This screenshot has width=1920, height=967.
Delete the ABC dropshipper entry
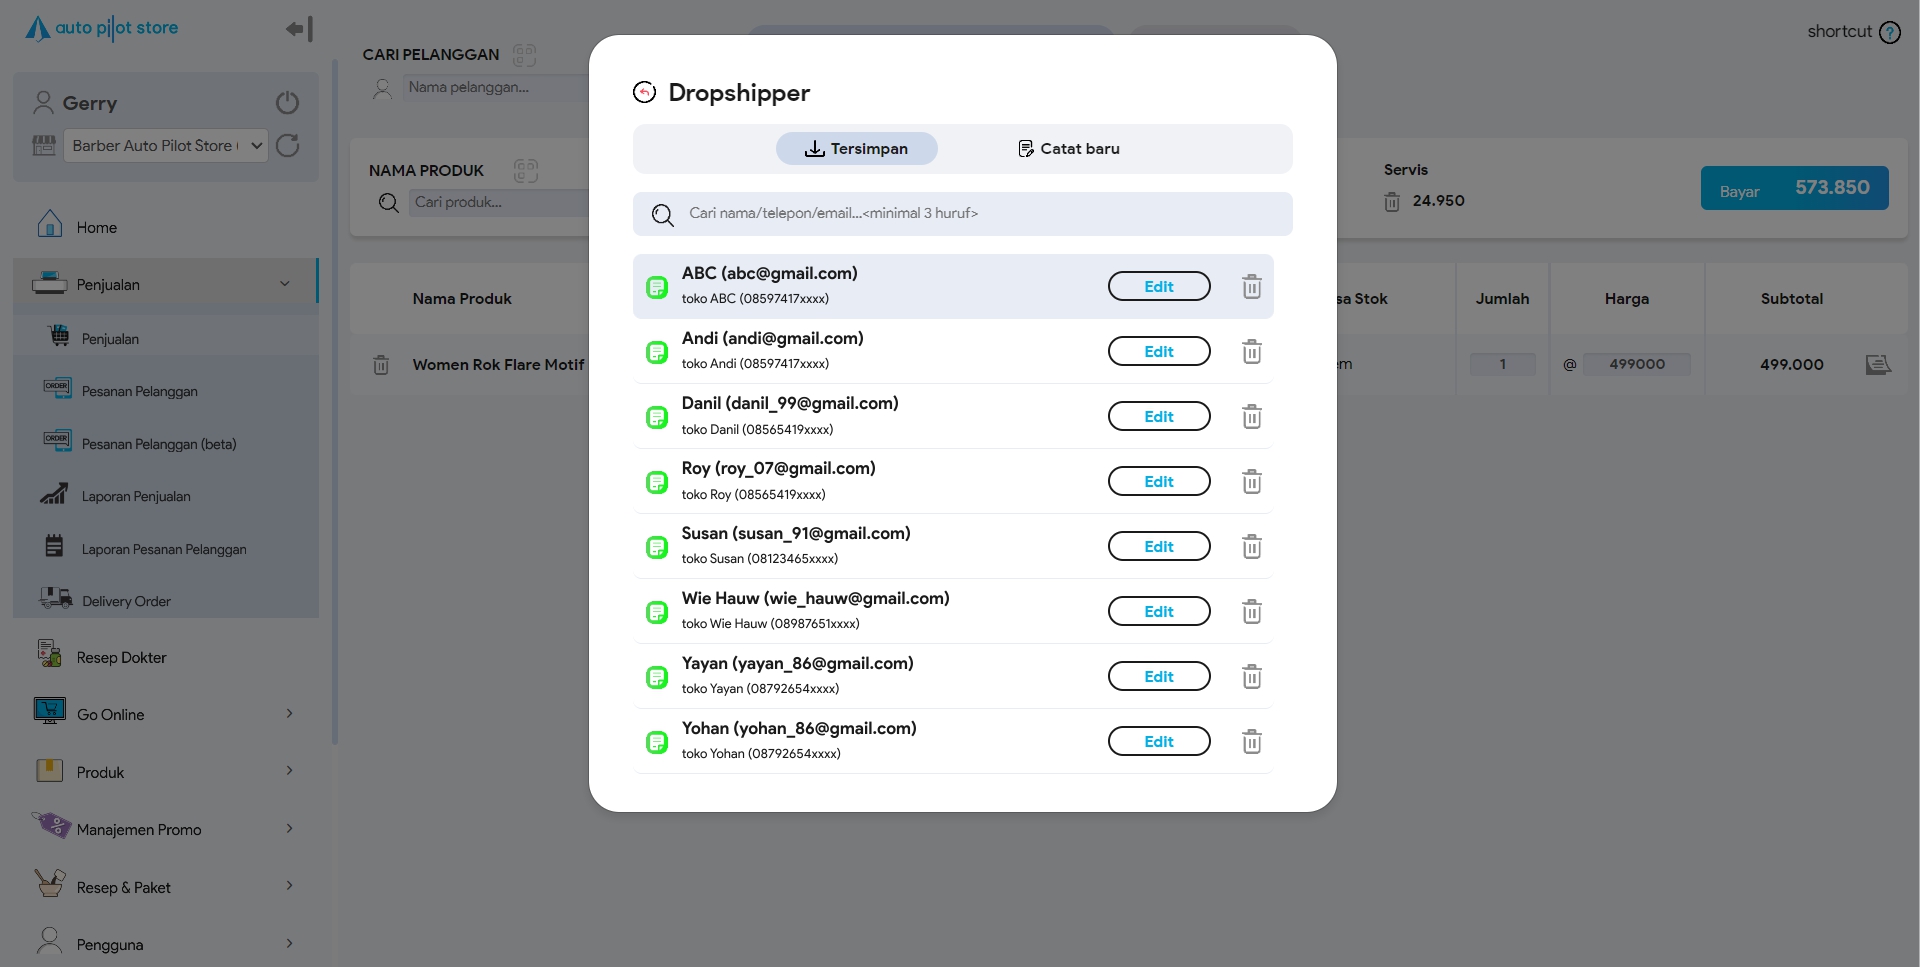(x=1251, y=287)
